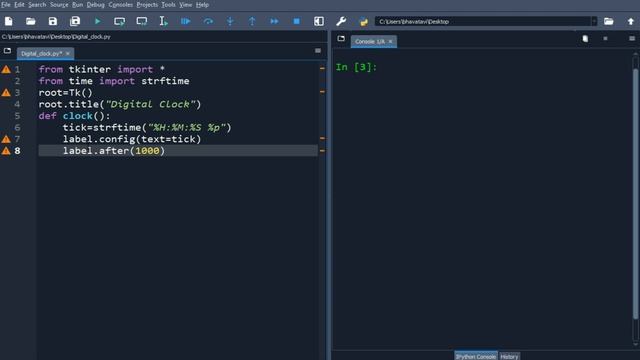Maximize the current pane
640x360 pixels.
click(319, 21)
